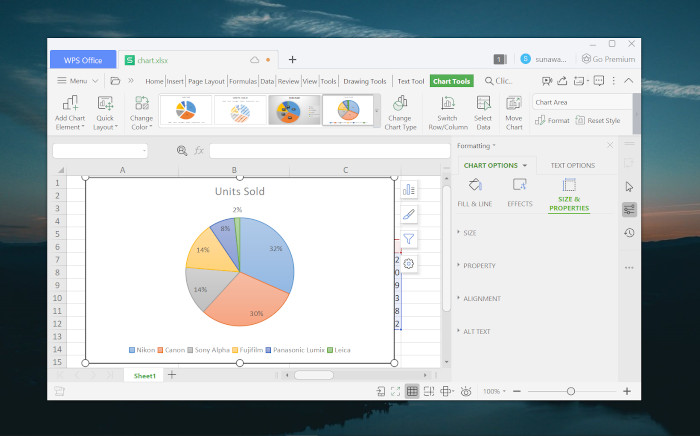This screenshot has height=436, width=700.
Task: Click Chart Elements floating button
Action: click(x=408, y=190)
